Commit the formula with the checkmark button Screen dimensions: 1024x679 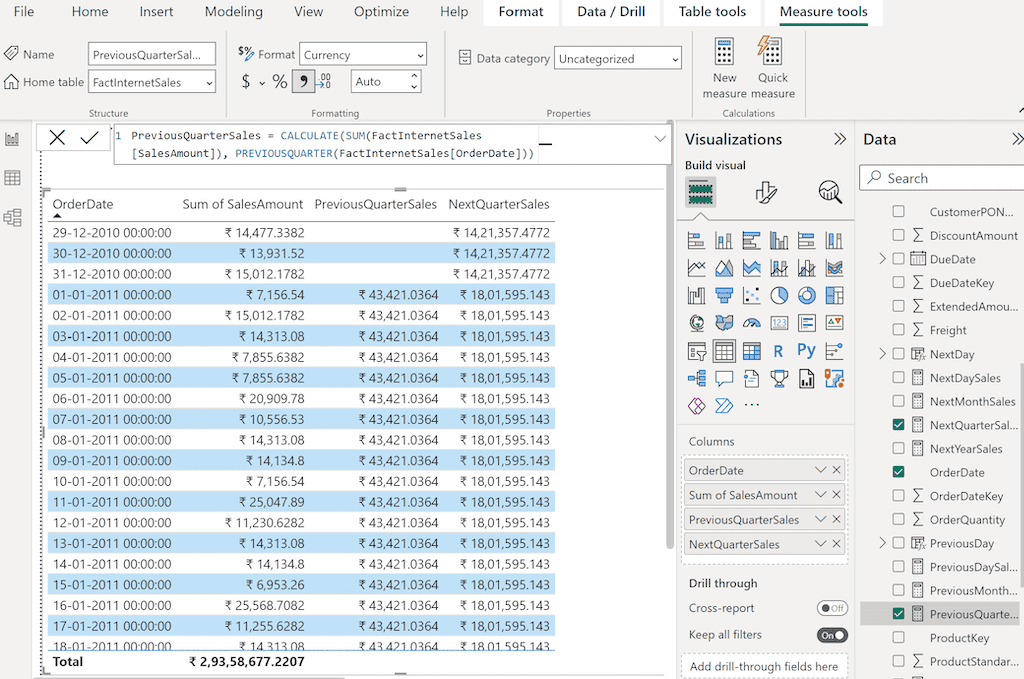tap(89, 136)
